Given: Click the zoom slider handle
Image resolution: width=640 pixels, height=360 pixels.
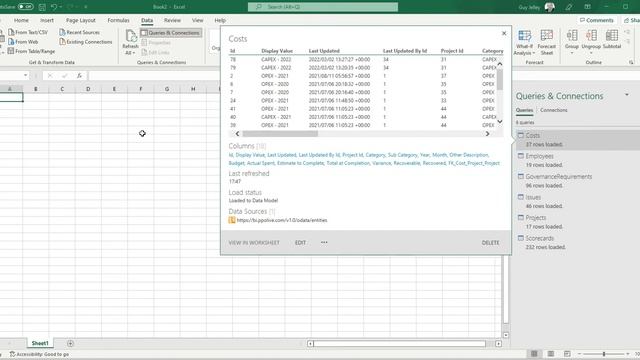Looking at the screenshot, I should click(604, 354).
